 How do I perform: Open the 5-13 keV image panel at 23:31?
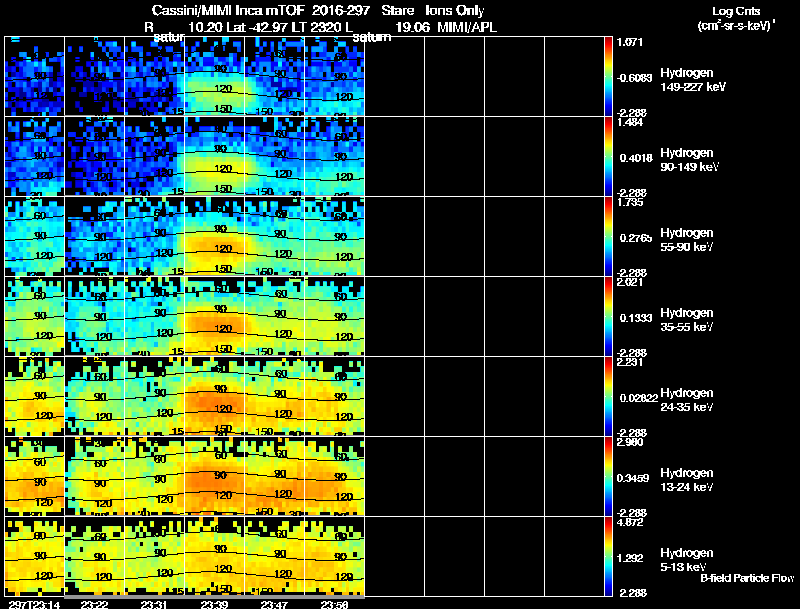click(155, 557)
